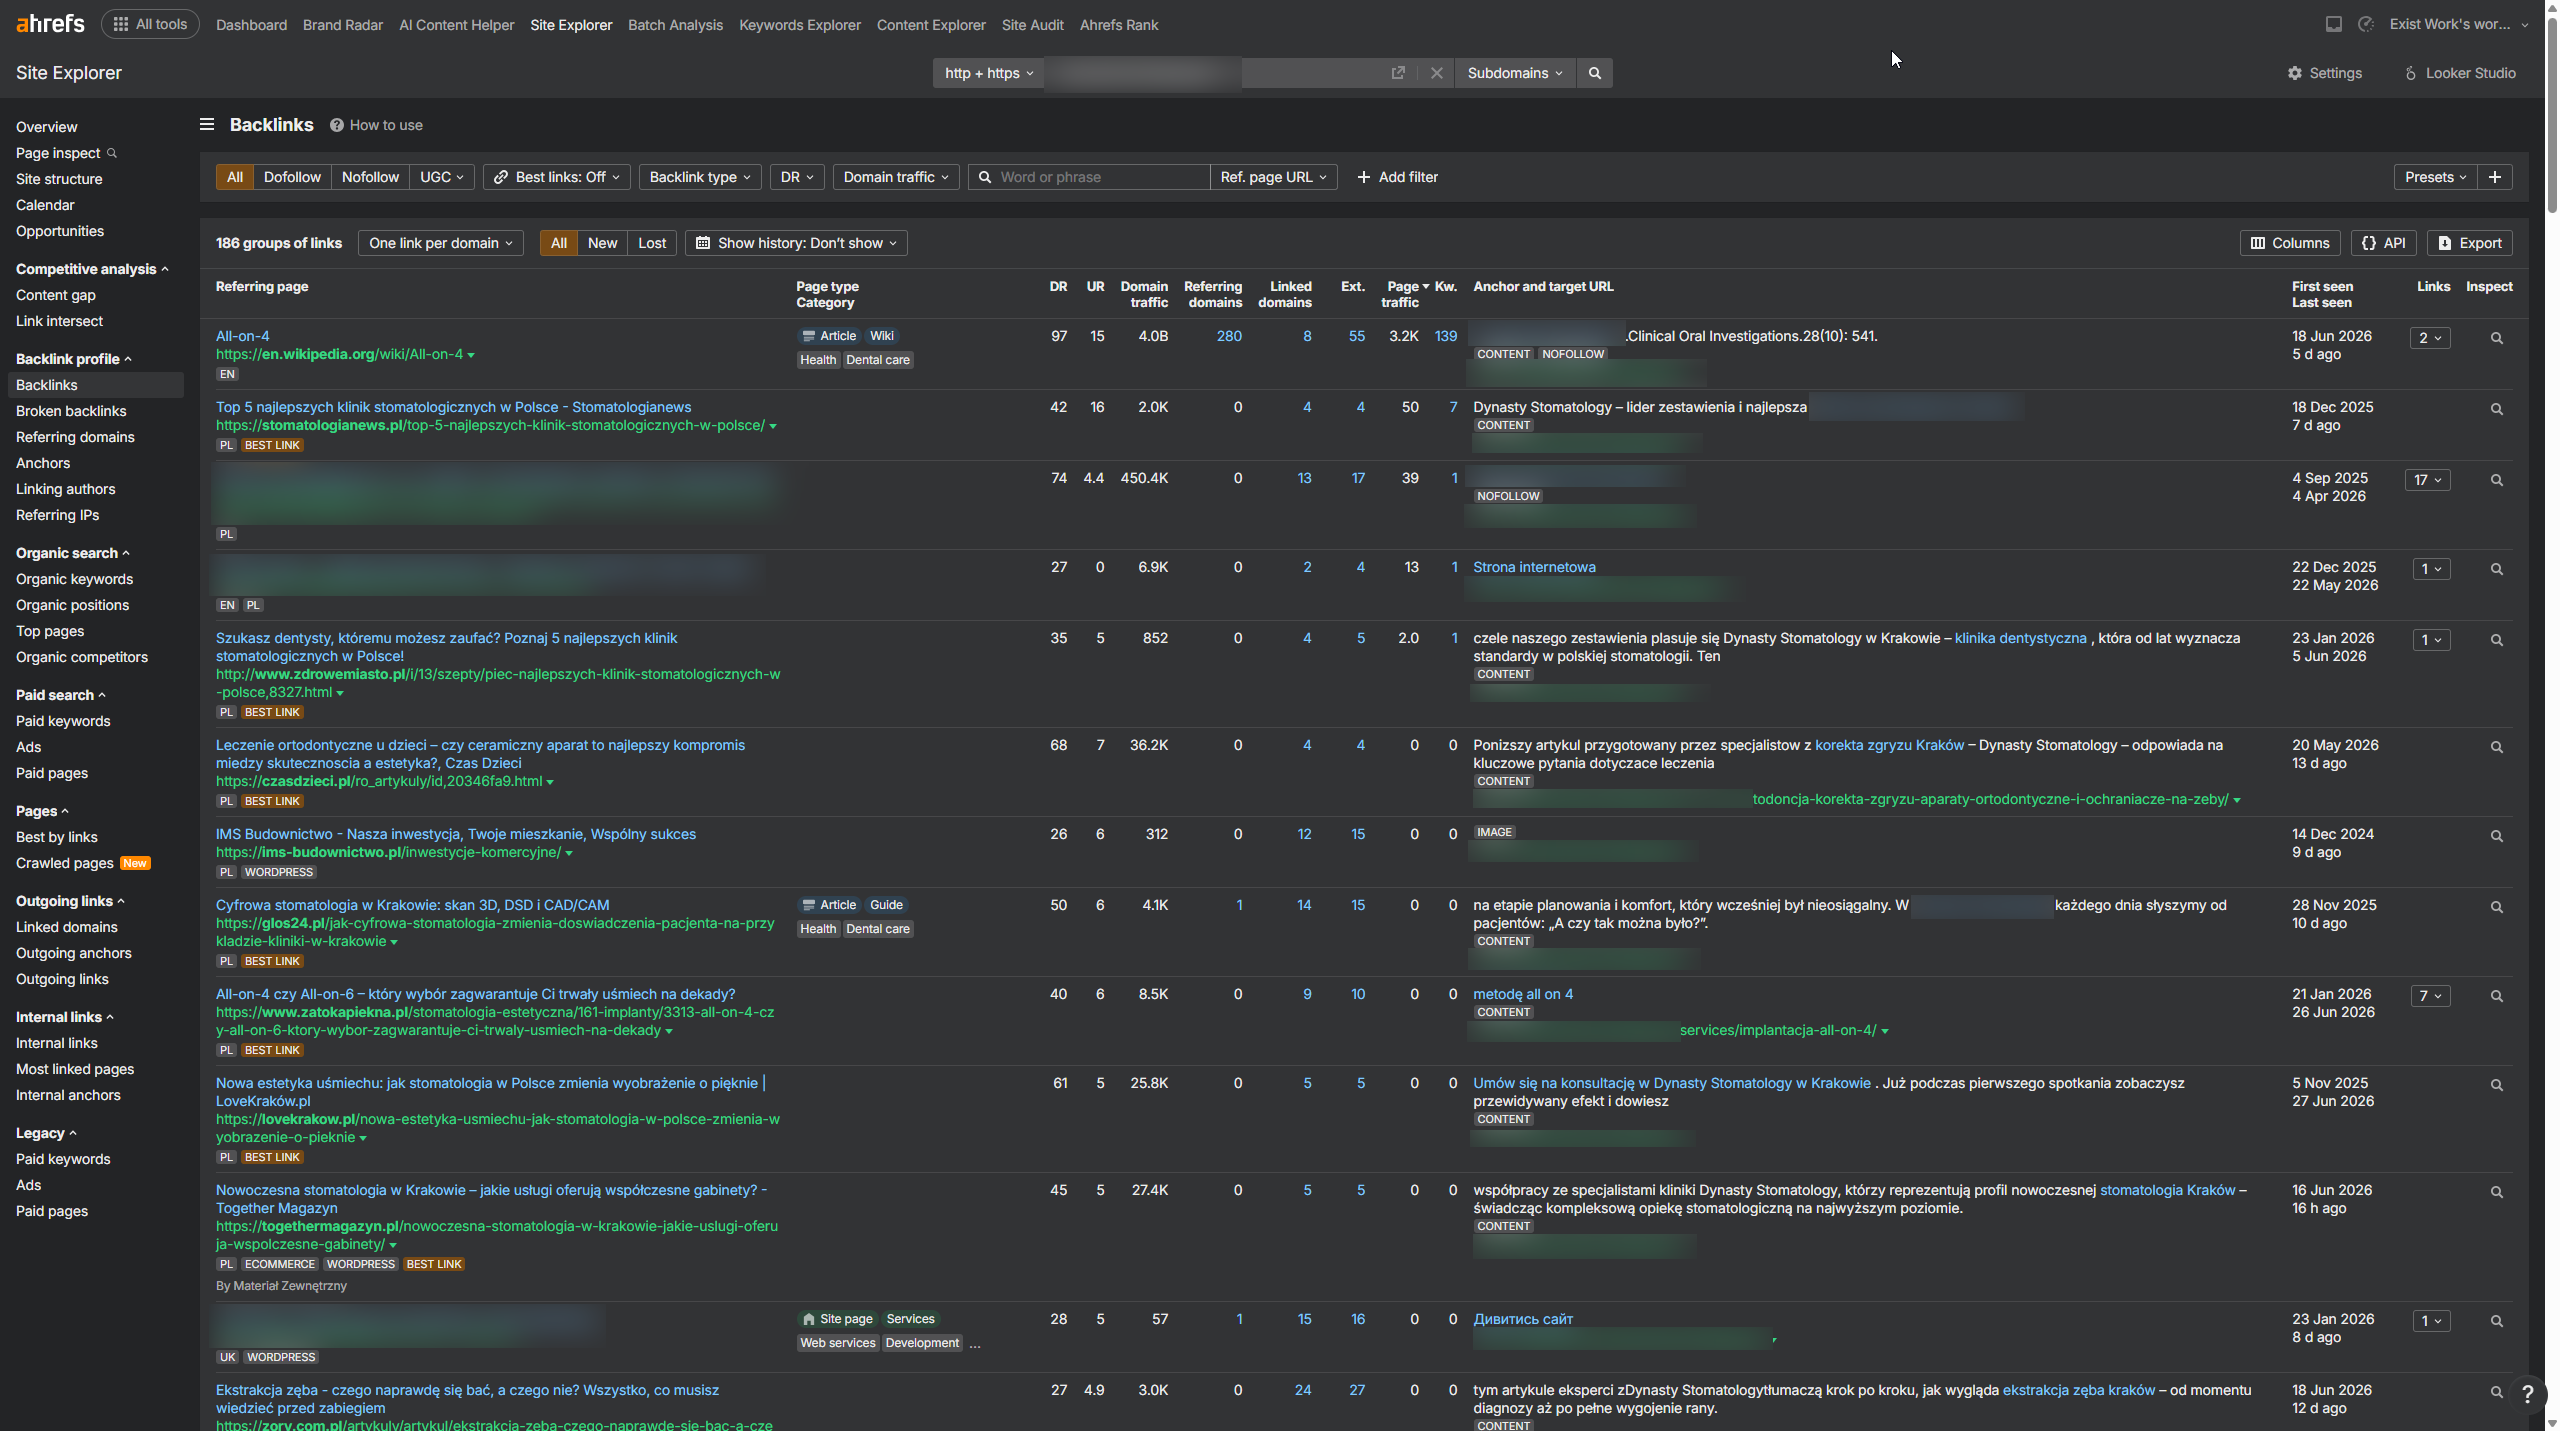The height and width of the screenshot is (1431, 2560).
Task: Click the Ahrefs logo
Action: click(50, 24)
